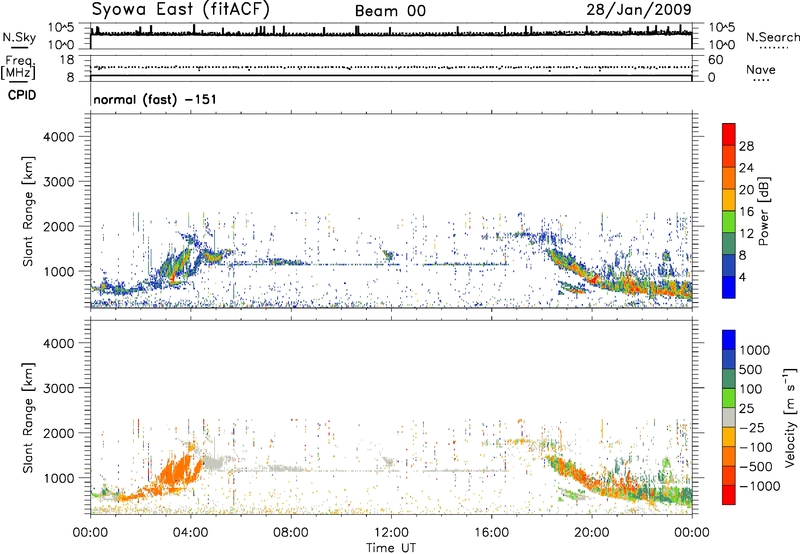
Task: Click the gray velocity patch near 05:00 UT
Action: 214,463
